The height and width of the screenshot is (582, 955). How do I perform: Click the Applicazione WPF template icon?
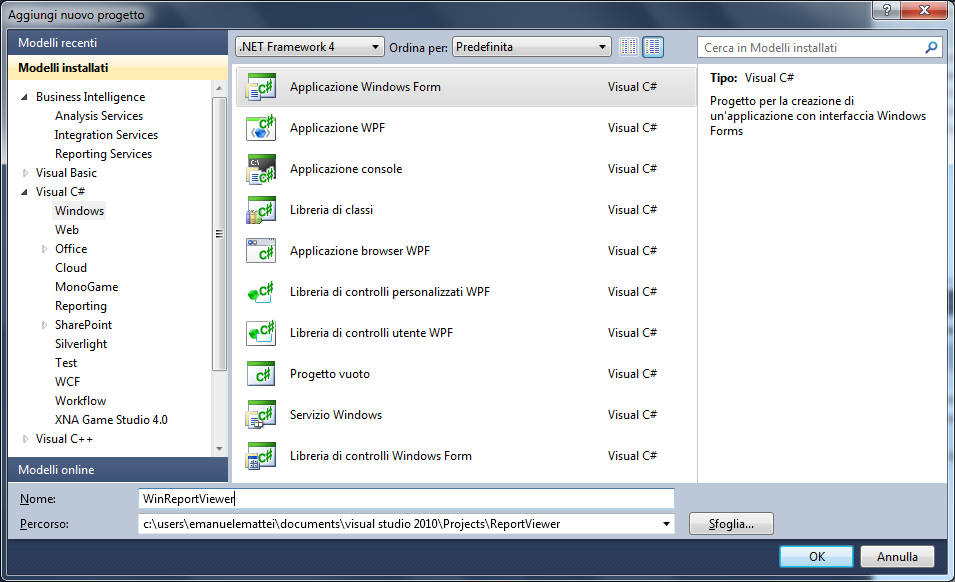[261, 128]
